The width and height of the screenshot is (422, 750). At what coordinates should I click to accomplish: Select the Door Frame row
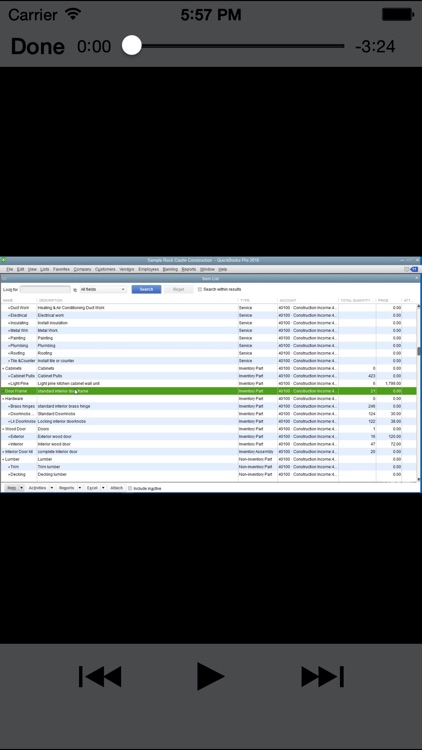[208, 391]
